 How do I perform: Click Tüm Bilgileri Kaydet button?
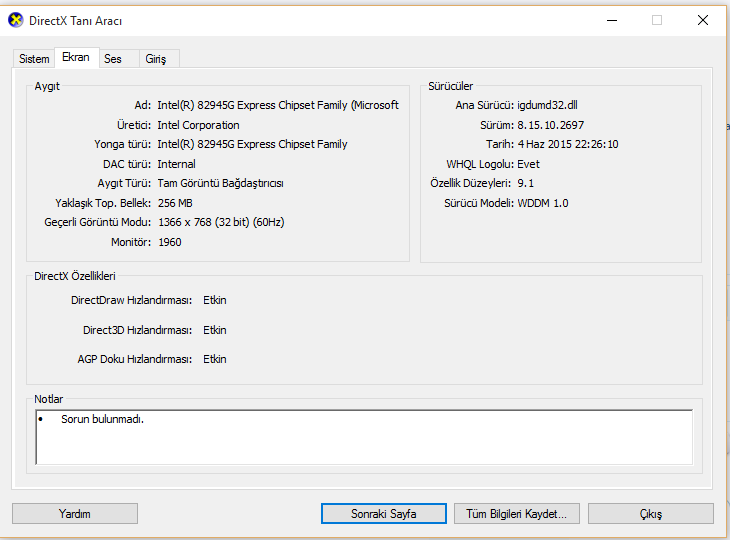[x=517, y=513]
